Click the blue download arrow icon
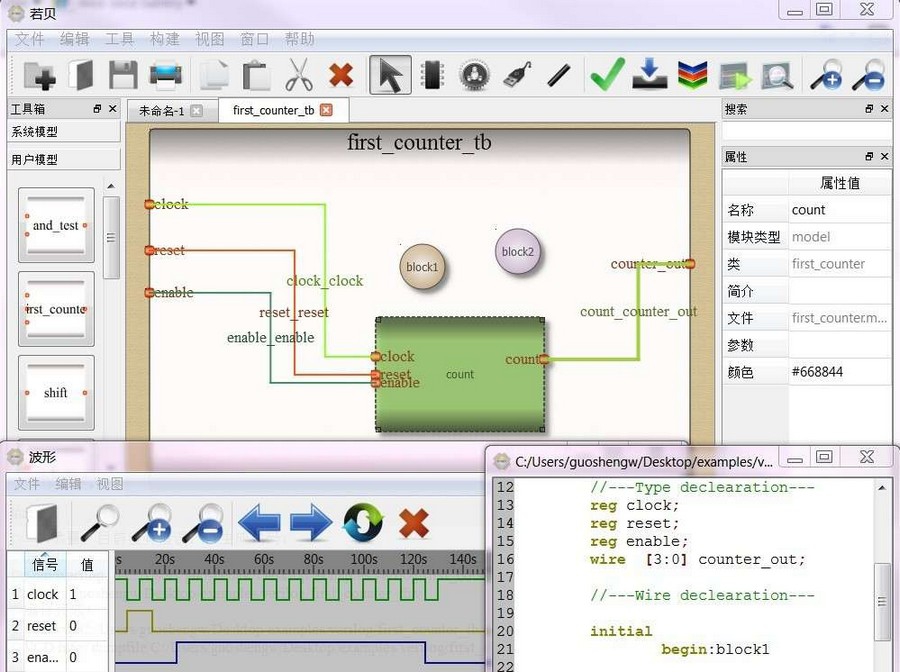The image size is (900, 672). [x=651, y=75]
